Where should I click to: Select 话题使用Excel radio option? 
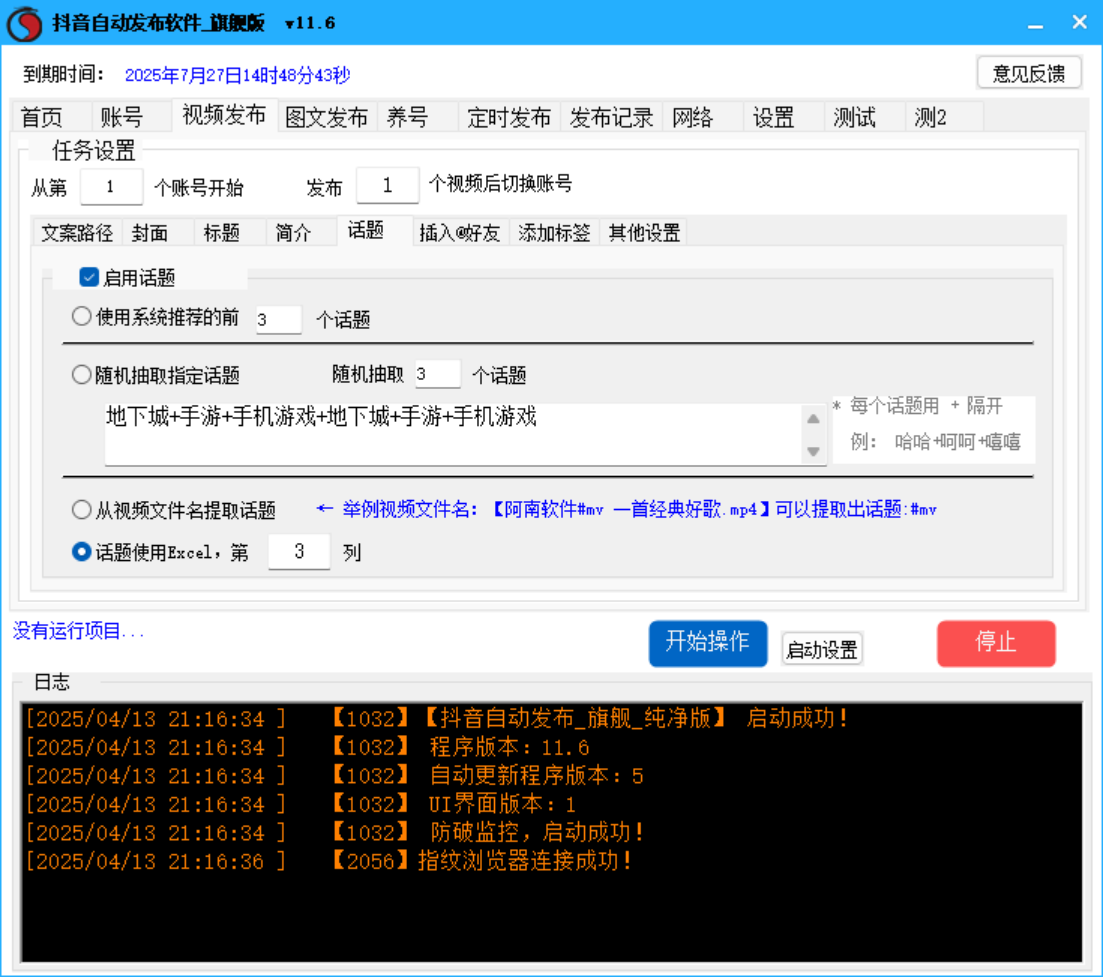click(x=82, y=552)
